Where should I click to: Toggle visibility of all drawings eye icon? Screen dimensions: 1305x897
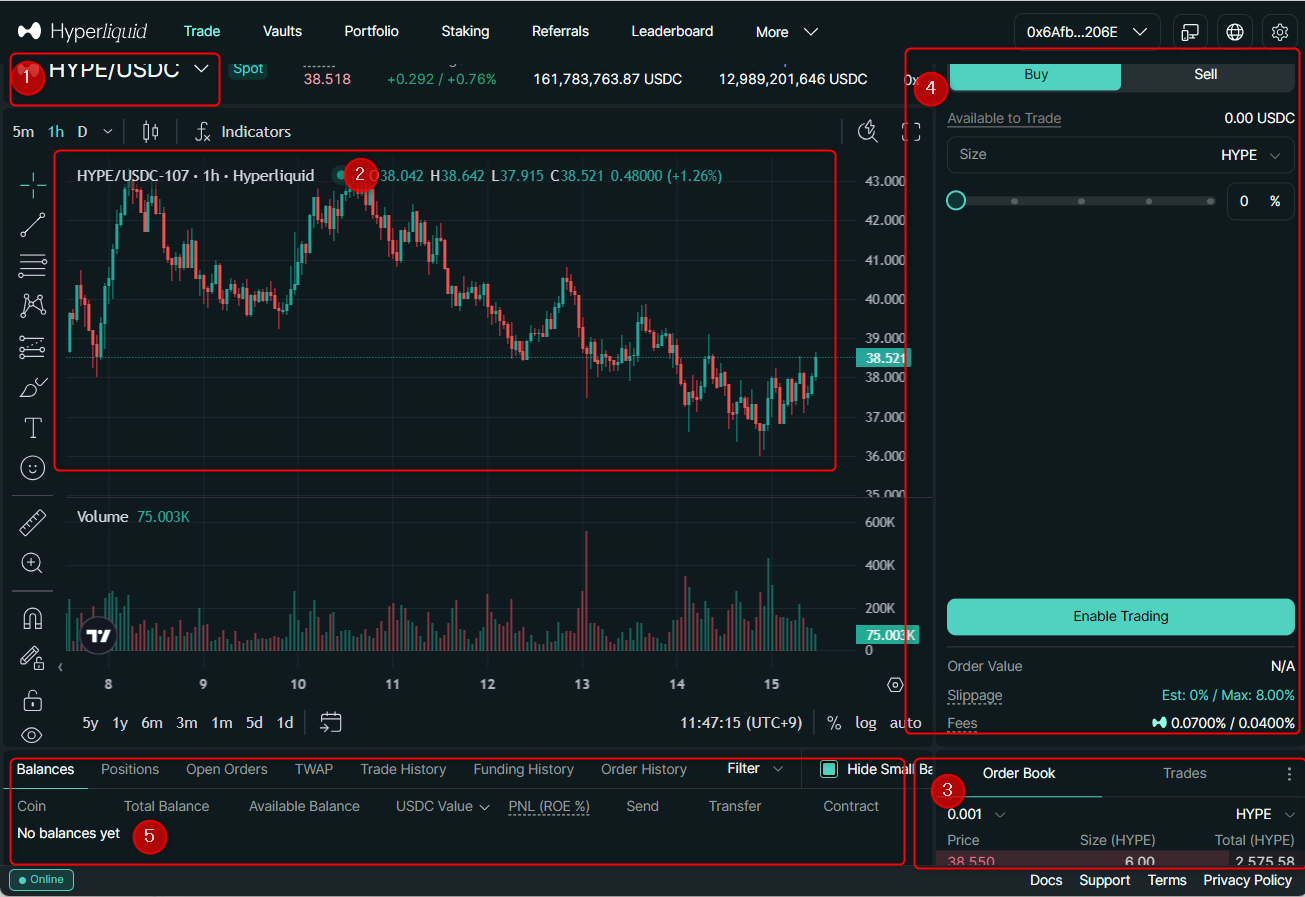coord(32,735)
